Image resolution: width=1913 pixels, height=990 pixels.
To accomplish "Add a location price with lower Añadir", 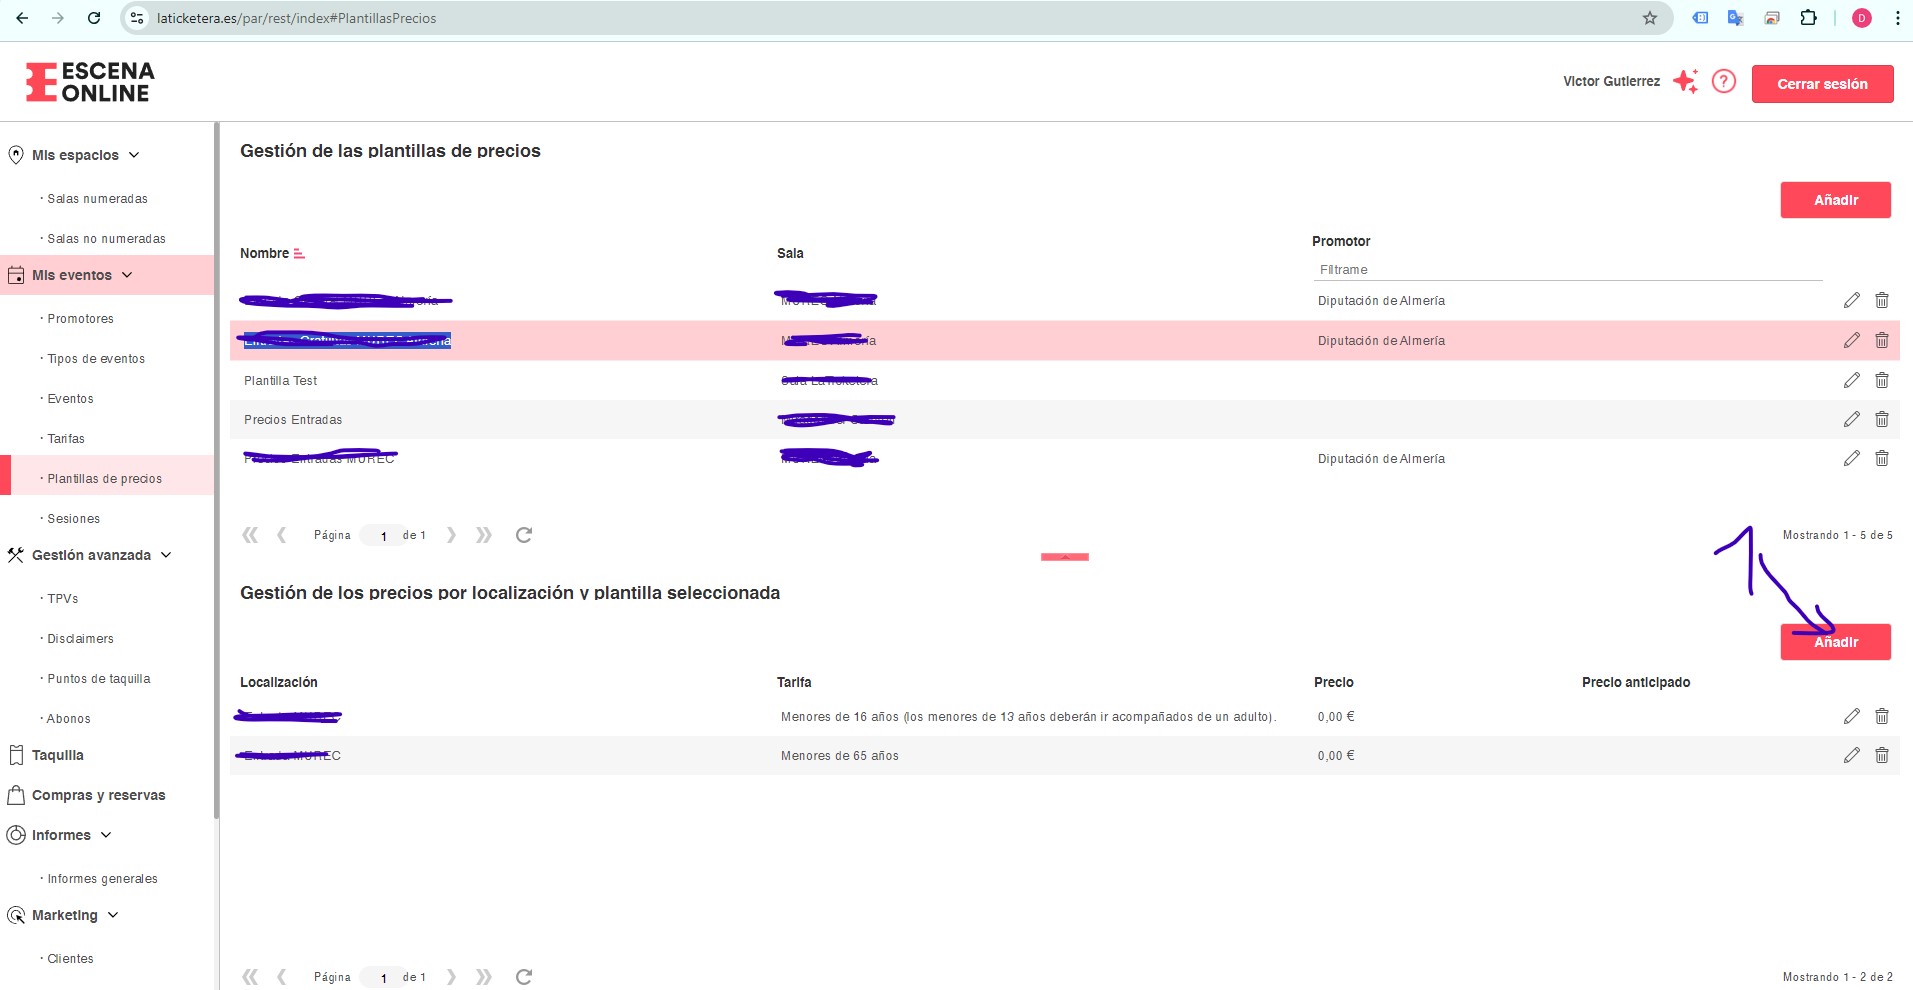I will pos(1835,642).
